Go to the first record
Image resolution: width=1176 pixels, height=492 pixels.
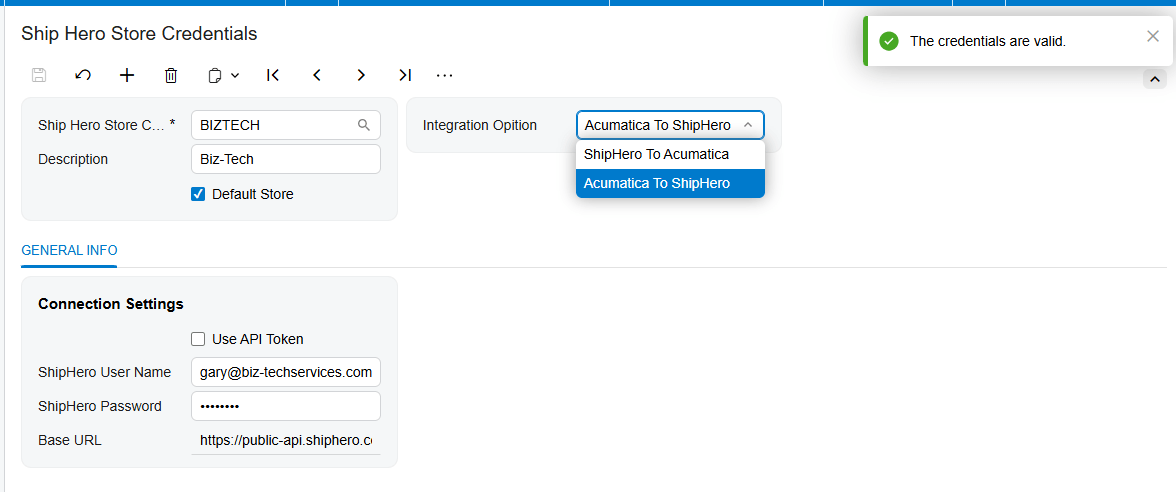(x=273, y=75)
